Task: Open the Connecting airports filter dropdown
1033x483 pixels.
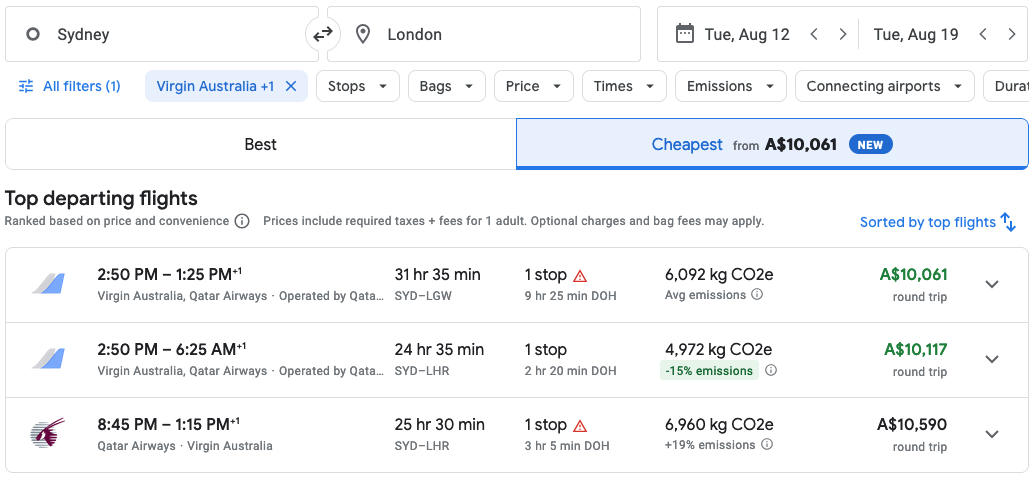Action: pos(885,86)
